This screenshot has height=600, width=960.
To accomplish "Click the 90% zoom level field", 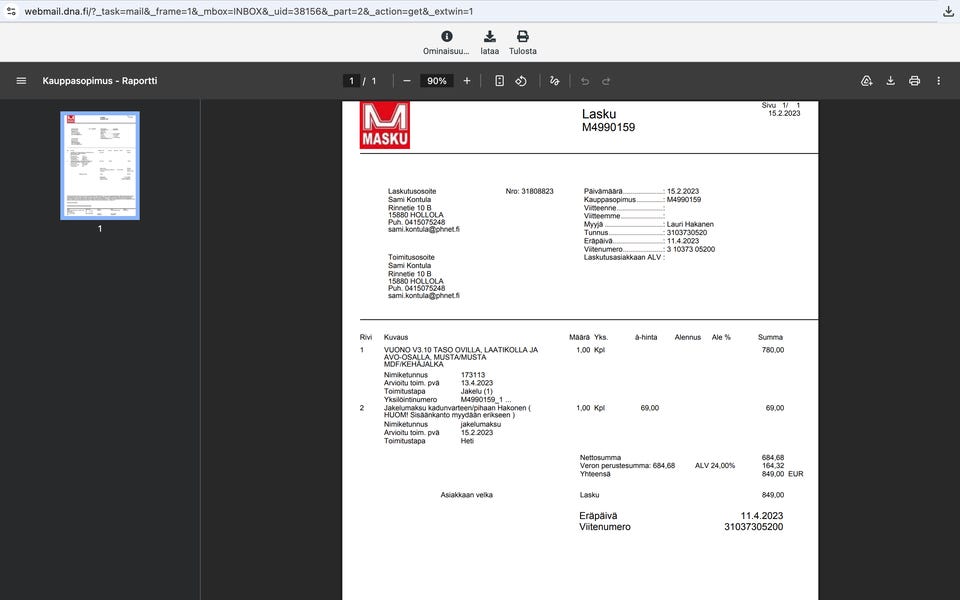I will [437, 81].
